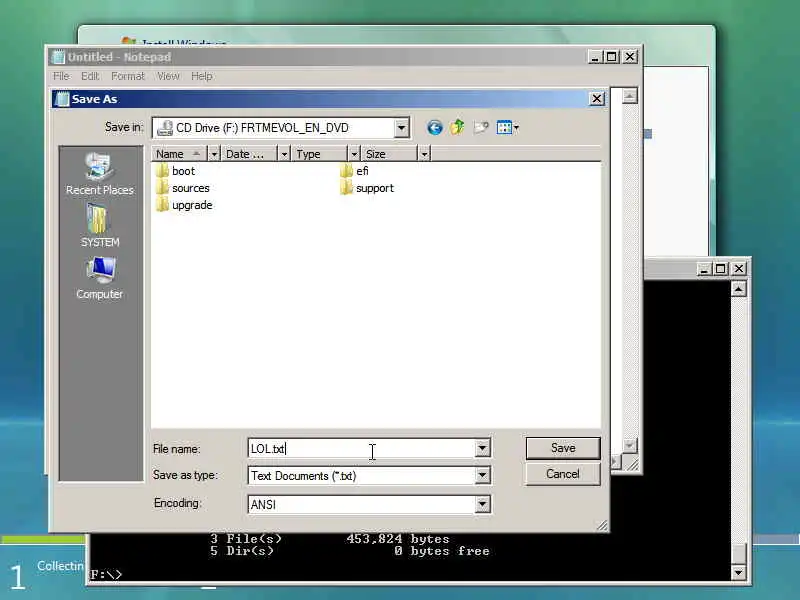The width and height of the screenshot is (800, 600).
Task: Click command prompt scroll down arrow
Action: [x=738, y=572]
